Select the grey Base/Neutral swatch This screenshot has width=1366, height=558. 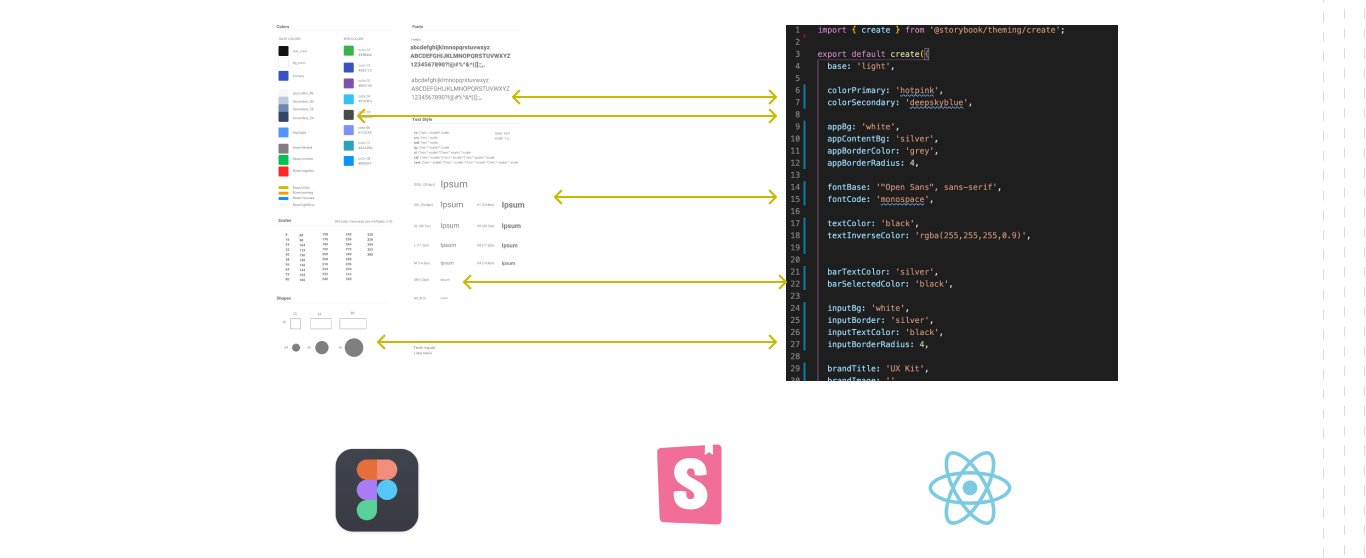tap(283, 148)
